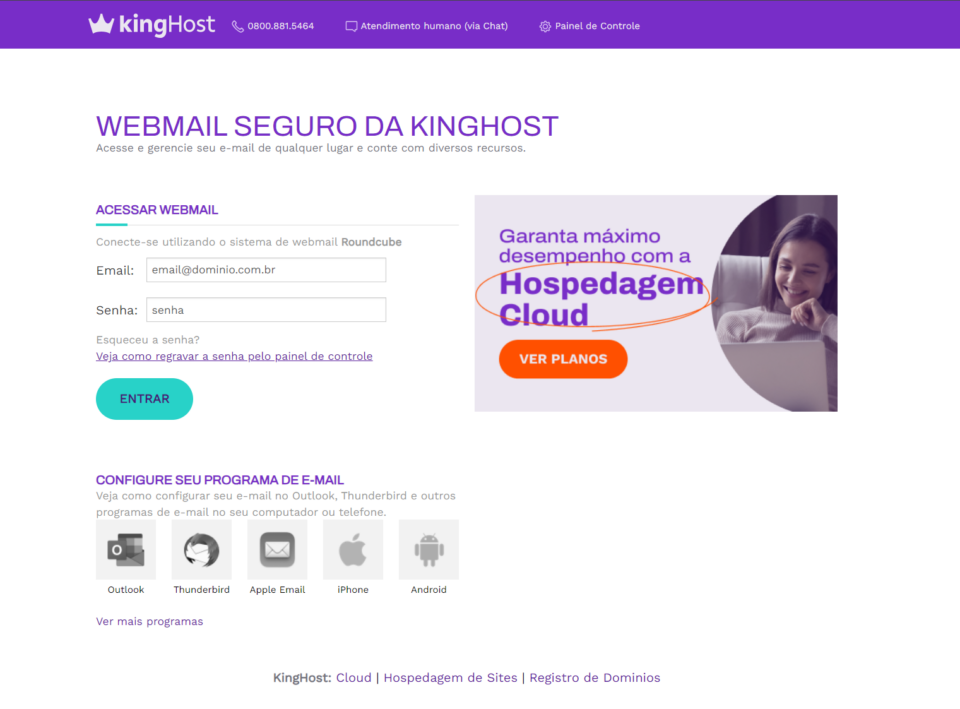Image resolution: width=960 pixels, height=709 pixels.
Task: Open the Cloud footer link
Action: [354, 678]
